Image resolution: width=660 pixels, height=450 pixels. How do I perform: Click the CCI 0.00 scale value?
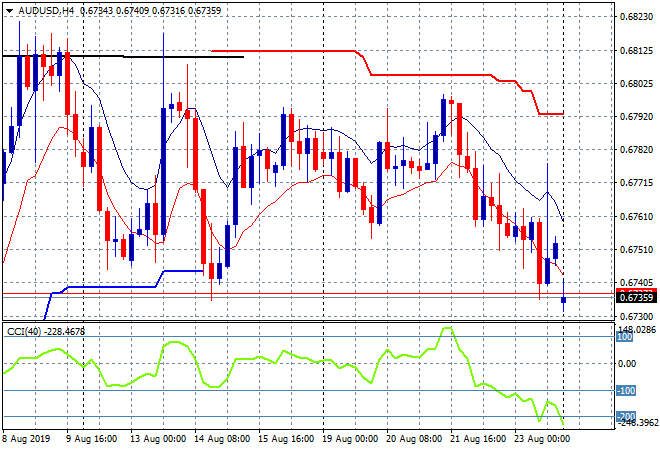(628, 364)
